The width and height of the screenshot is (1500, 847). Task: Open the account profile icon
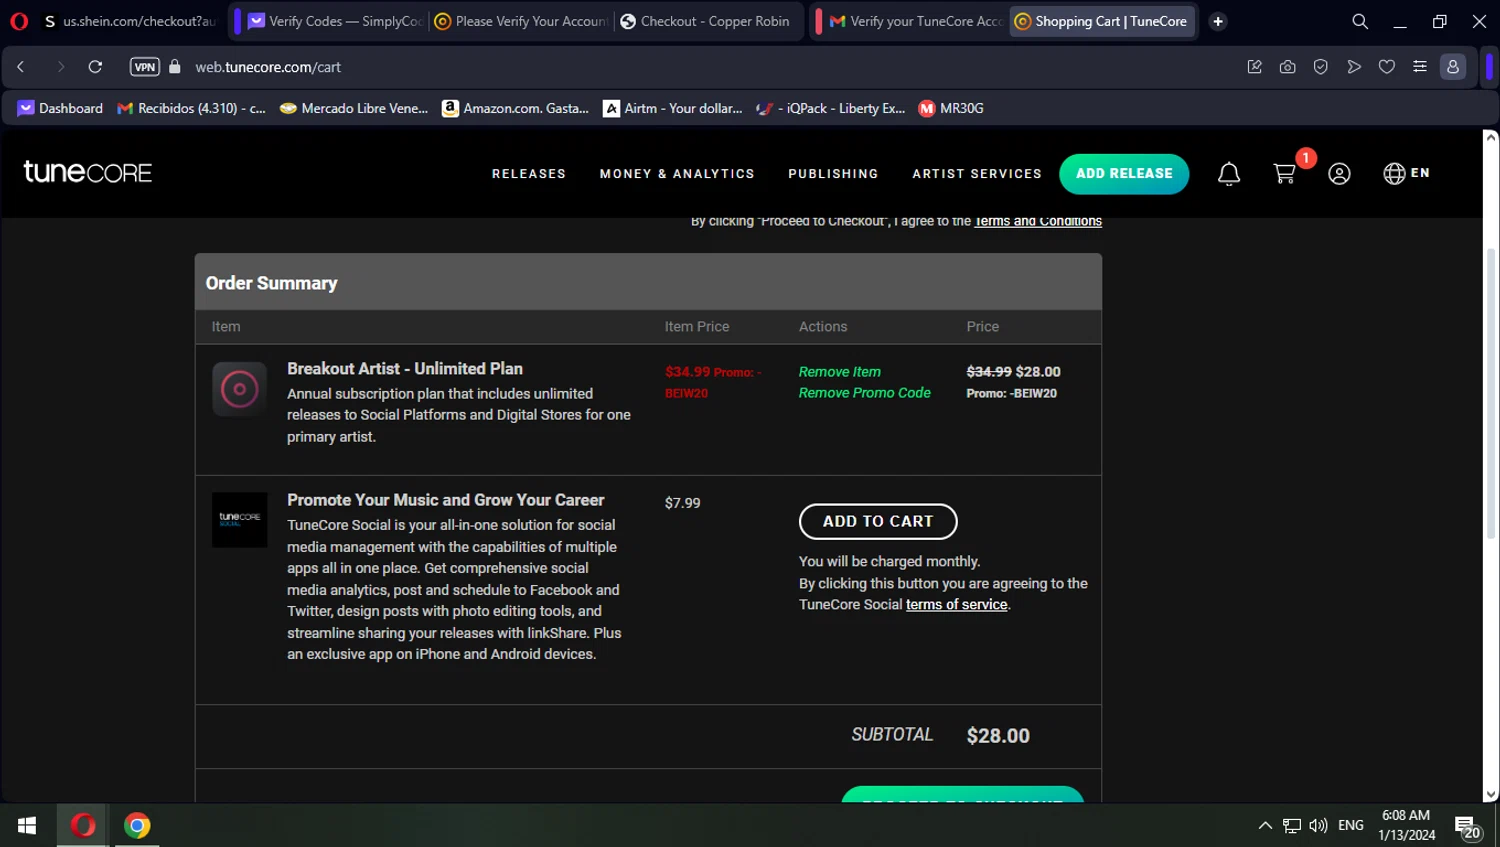1340,174
